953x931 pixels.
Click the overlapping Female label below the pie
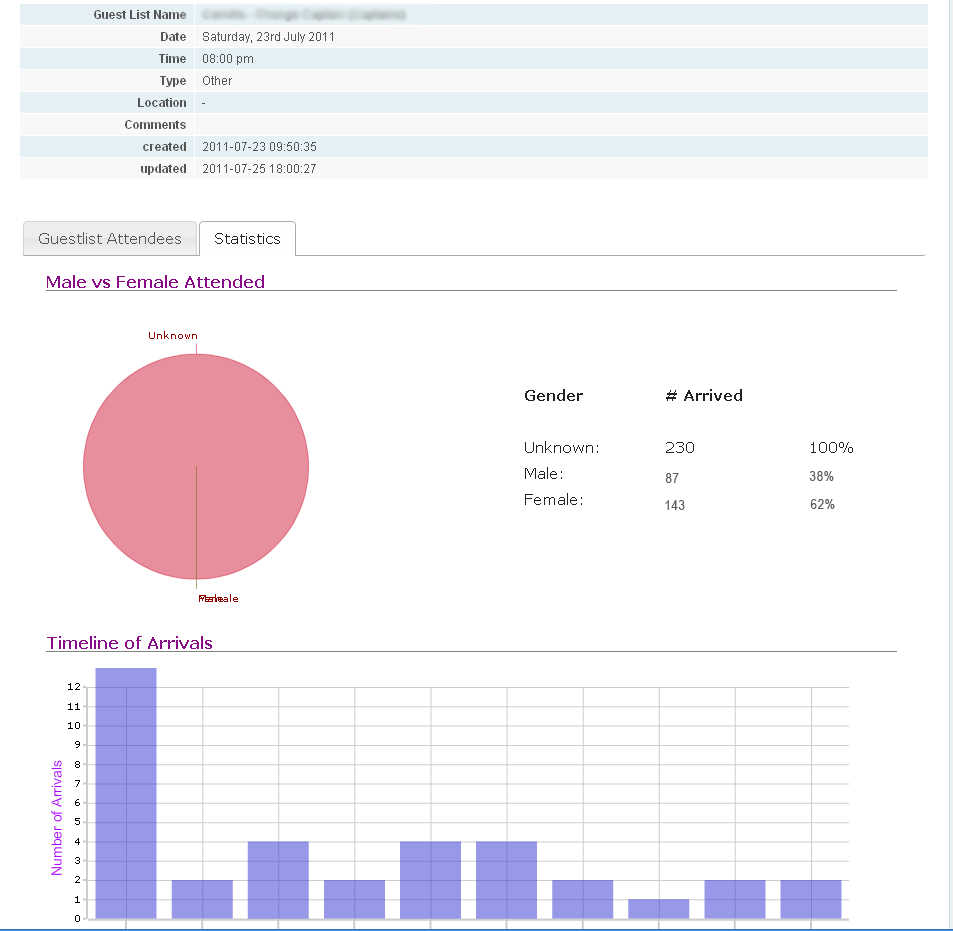coord(218,599)
